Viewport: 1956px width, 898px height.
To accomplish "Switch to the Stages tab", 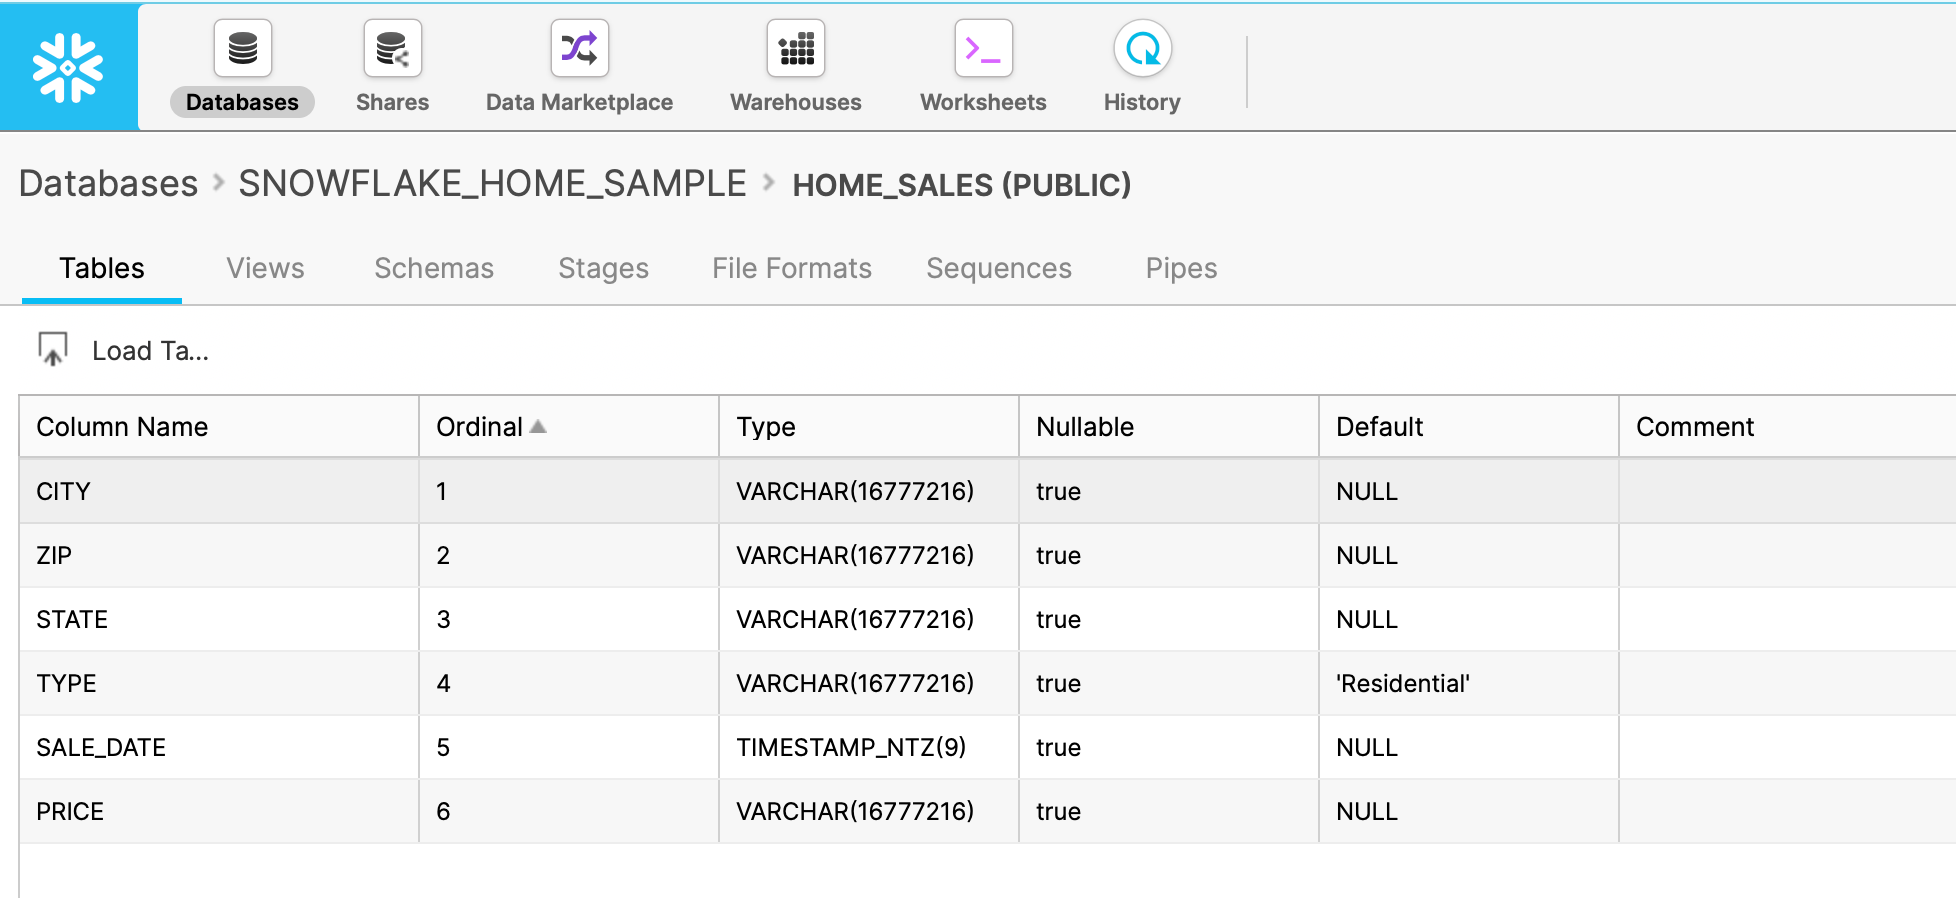I will coord(603,268).
